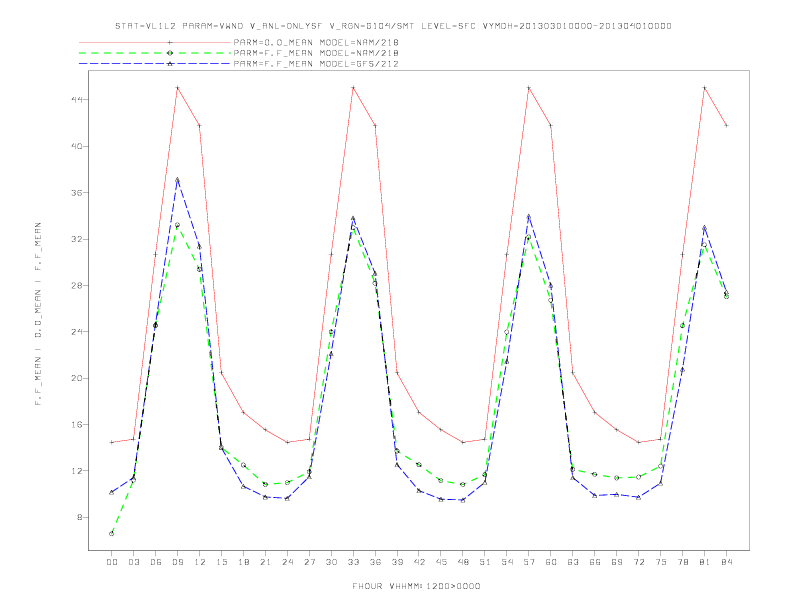
Task: Select legend entry PARM=F.F_MEAN MODEL=NAM/218
Action: [316, 53]
